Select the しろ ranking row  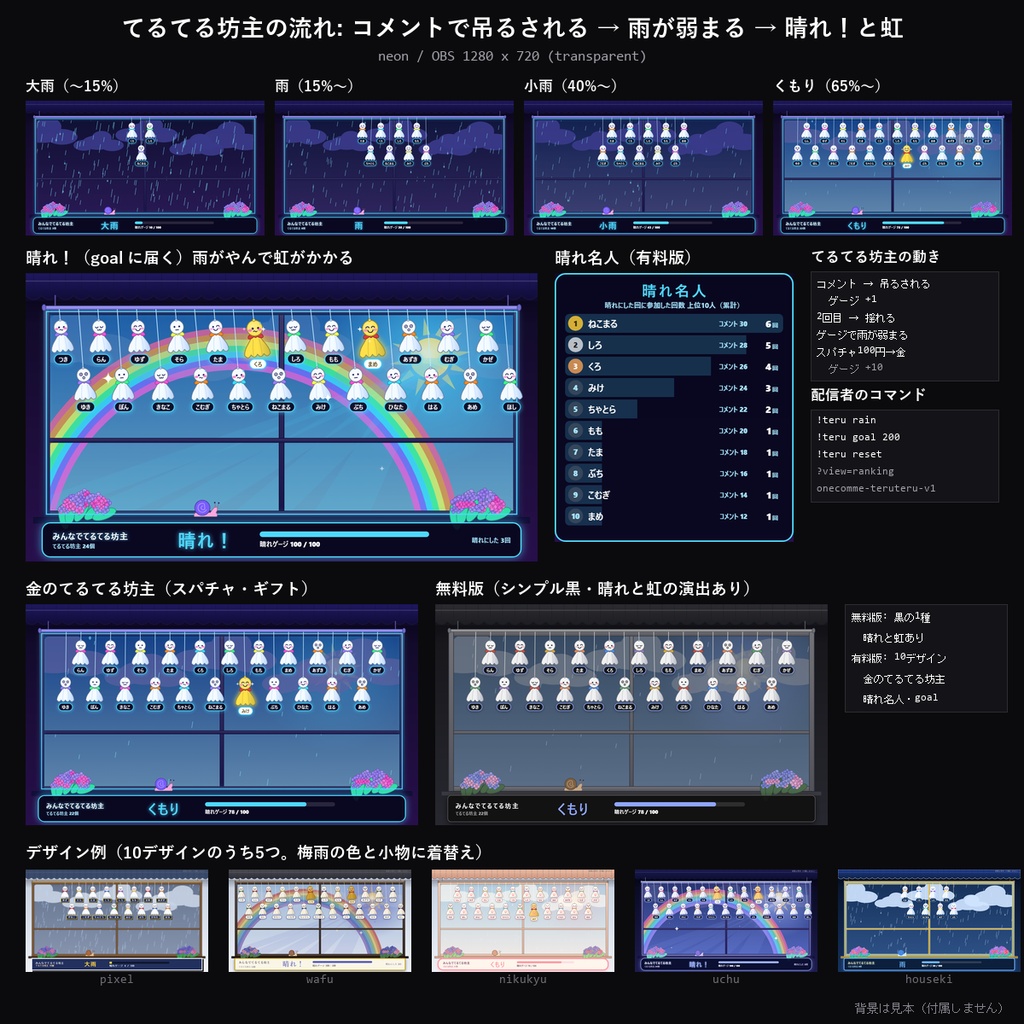pyautogui.click(x=673, y=345)
